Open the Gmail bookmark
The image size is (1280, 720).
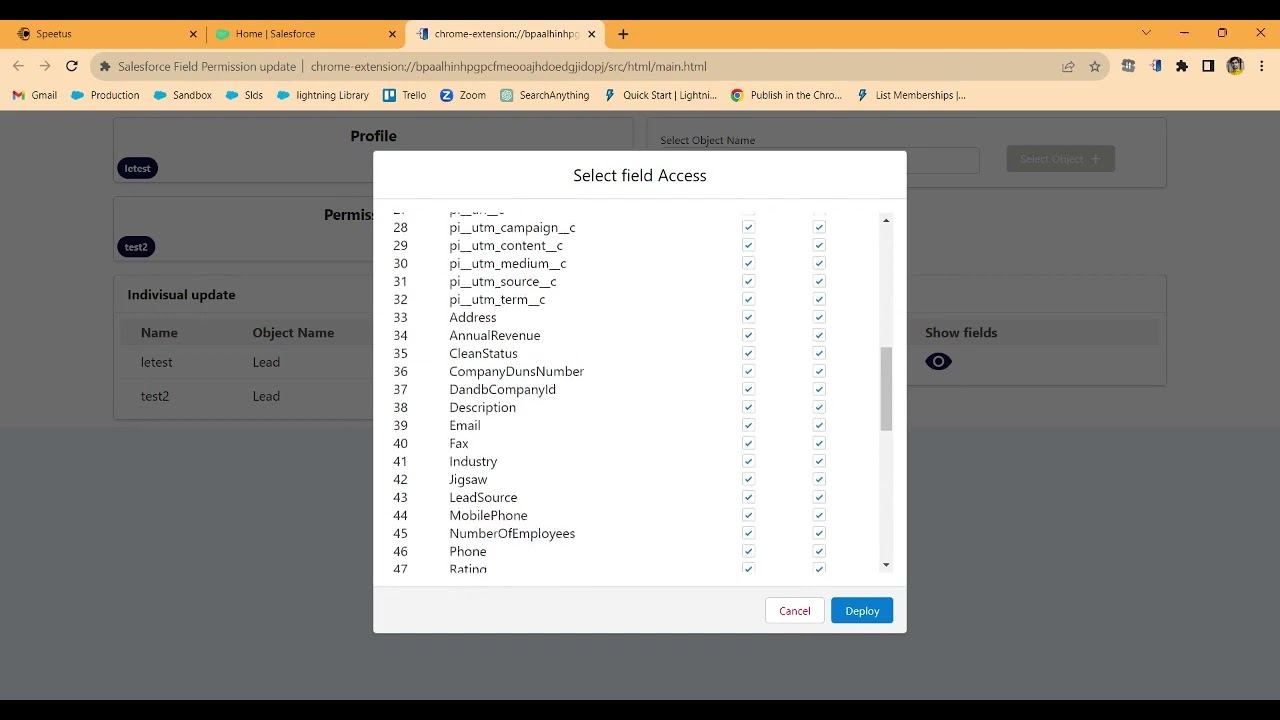pyautogui.click(x=35, y=95)
